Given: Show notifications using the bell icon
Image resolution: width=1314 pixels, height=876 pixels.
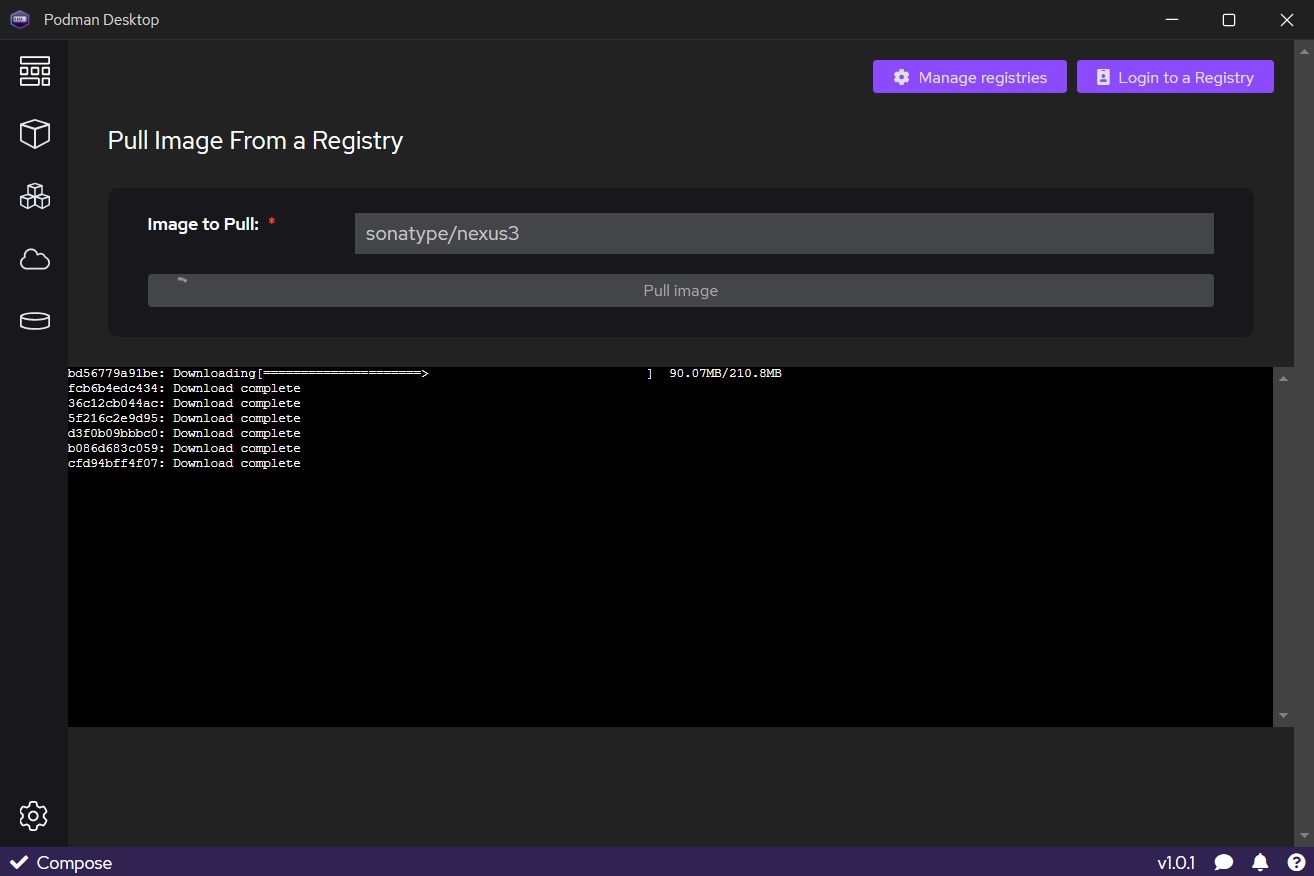Looking at the screenshot, I should [1260, 862].
